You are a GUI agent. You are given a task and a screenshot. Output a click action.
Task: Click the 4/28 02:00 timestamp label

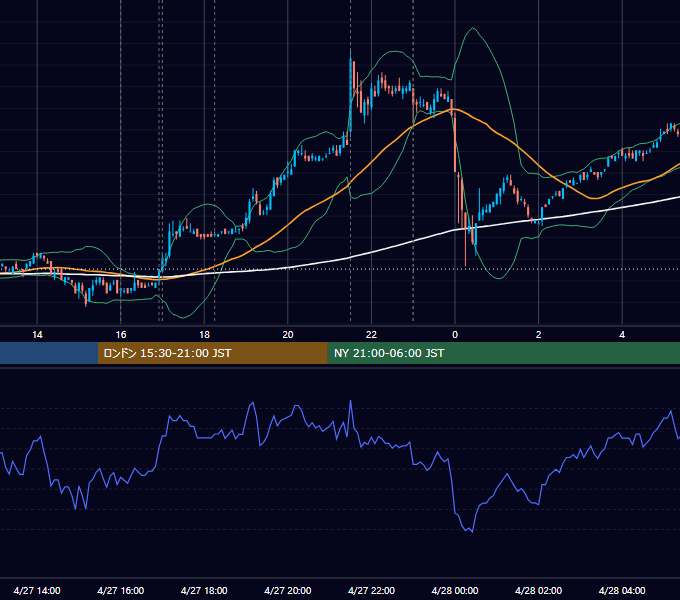538,590
